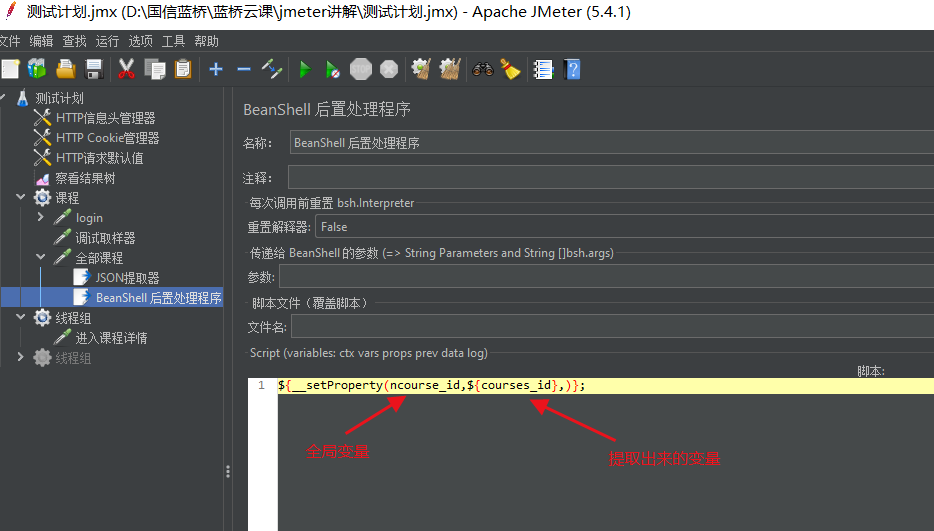This screenshot has width=934, height=531.
Task: Open the 选项 menu
Action: (141, 41)
